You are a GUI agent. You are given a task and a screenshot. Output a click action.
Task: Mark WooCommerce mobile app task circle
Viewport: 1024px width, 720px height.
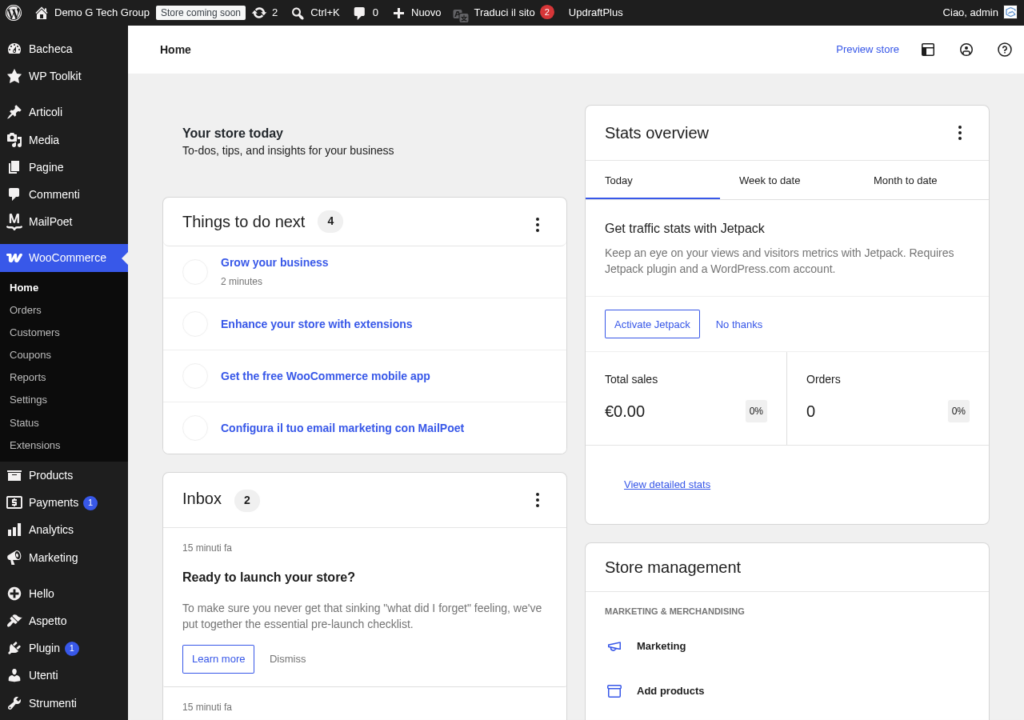pyautogui.click(x=195, y=376)
